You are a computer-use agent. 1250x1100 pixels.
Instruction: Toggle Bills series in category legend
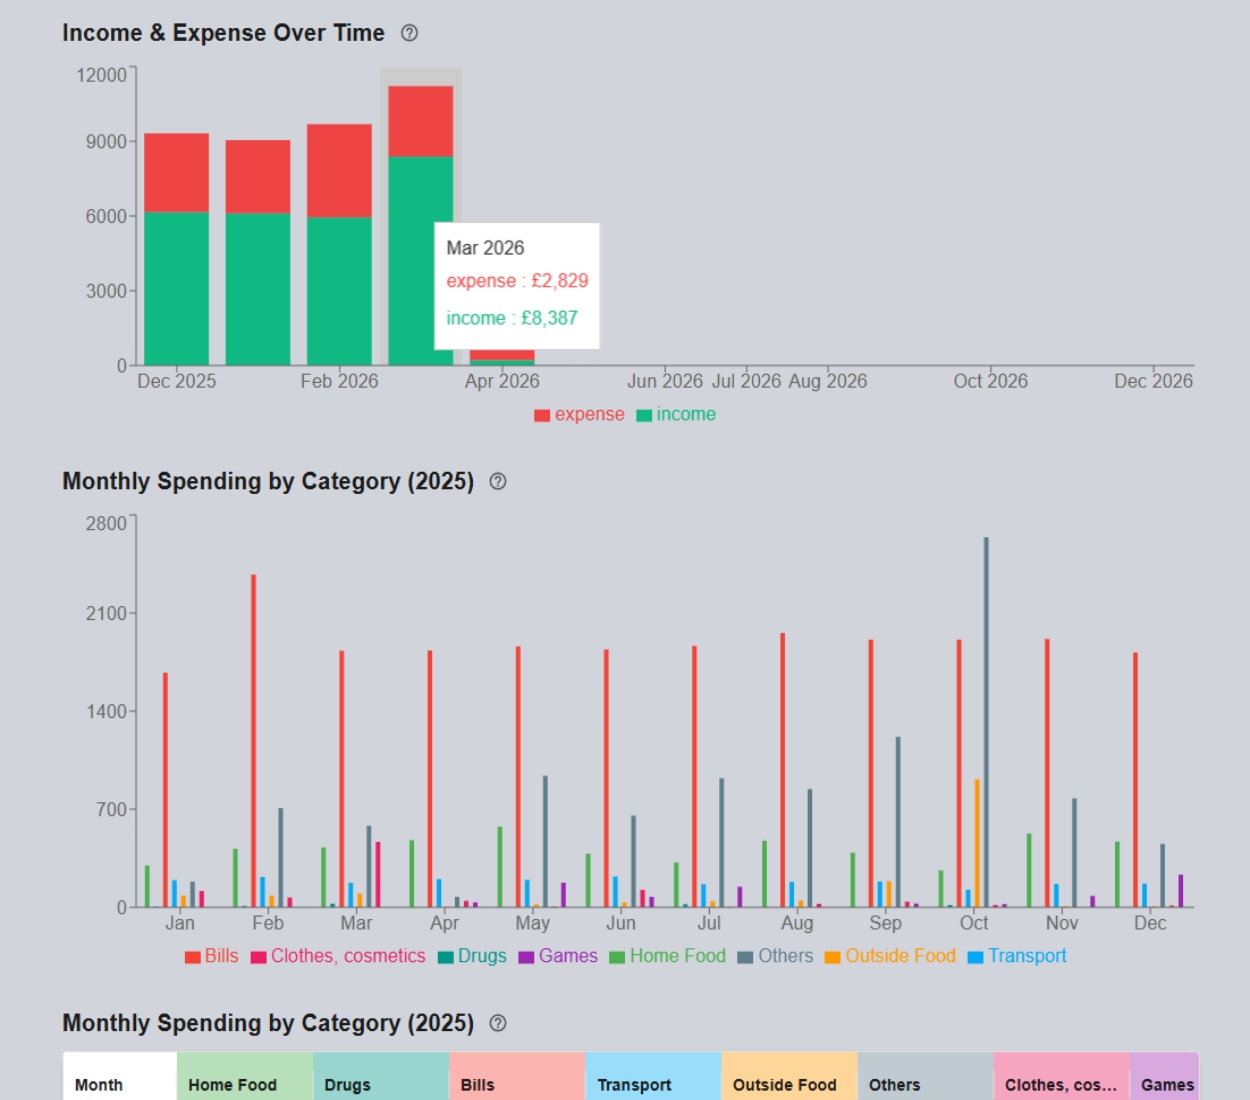pyautogui.click(x=212, y=957)
